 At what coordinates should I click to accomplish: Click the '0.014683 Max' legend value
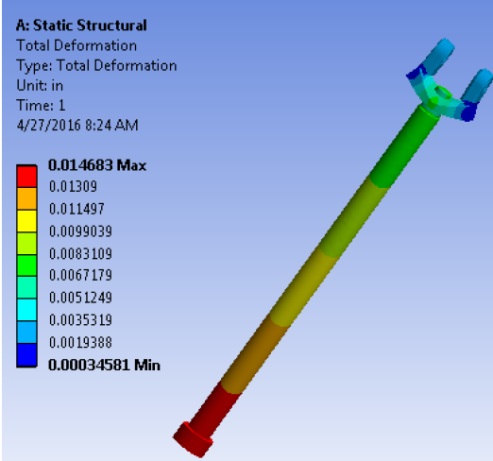click(x=97, y=165)
